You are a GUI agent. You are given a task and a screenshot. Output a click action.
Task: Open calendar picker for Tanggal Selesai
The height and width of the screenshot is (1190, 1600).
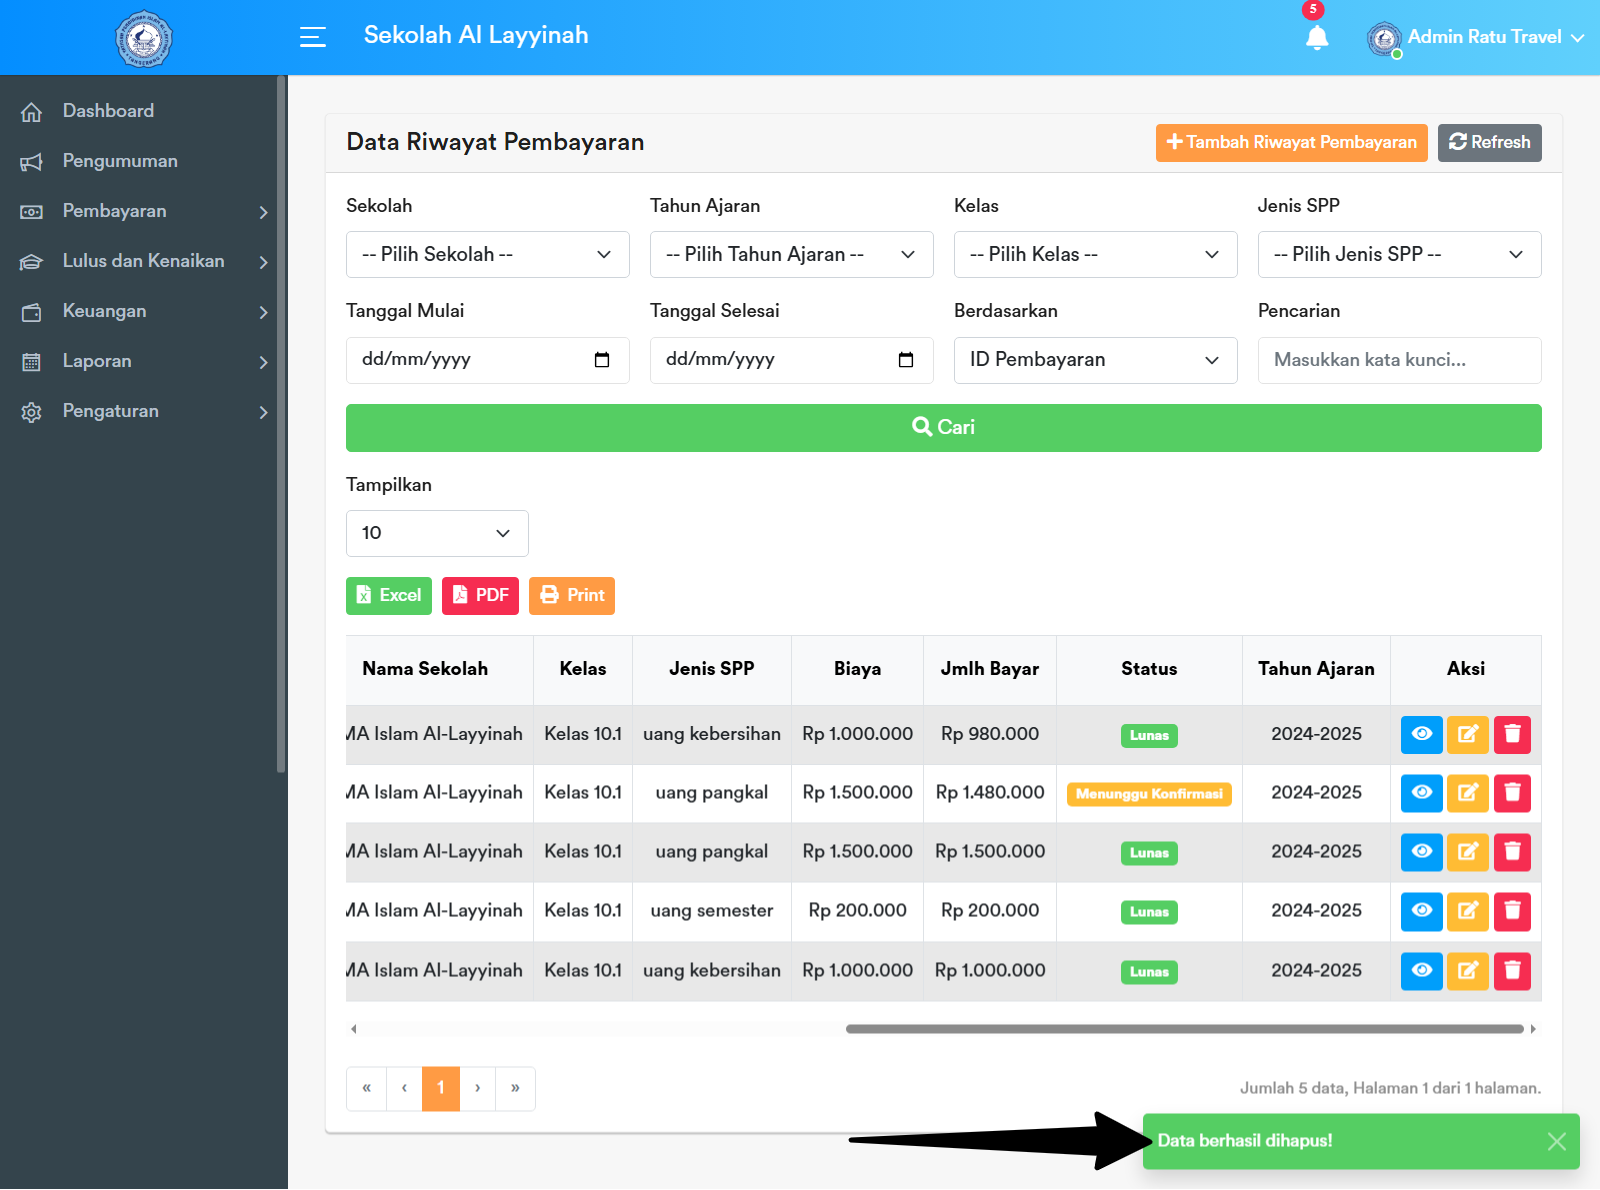point(906,360)
